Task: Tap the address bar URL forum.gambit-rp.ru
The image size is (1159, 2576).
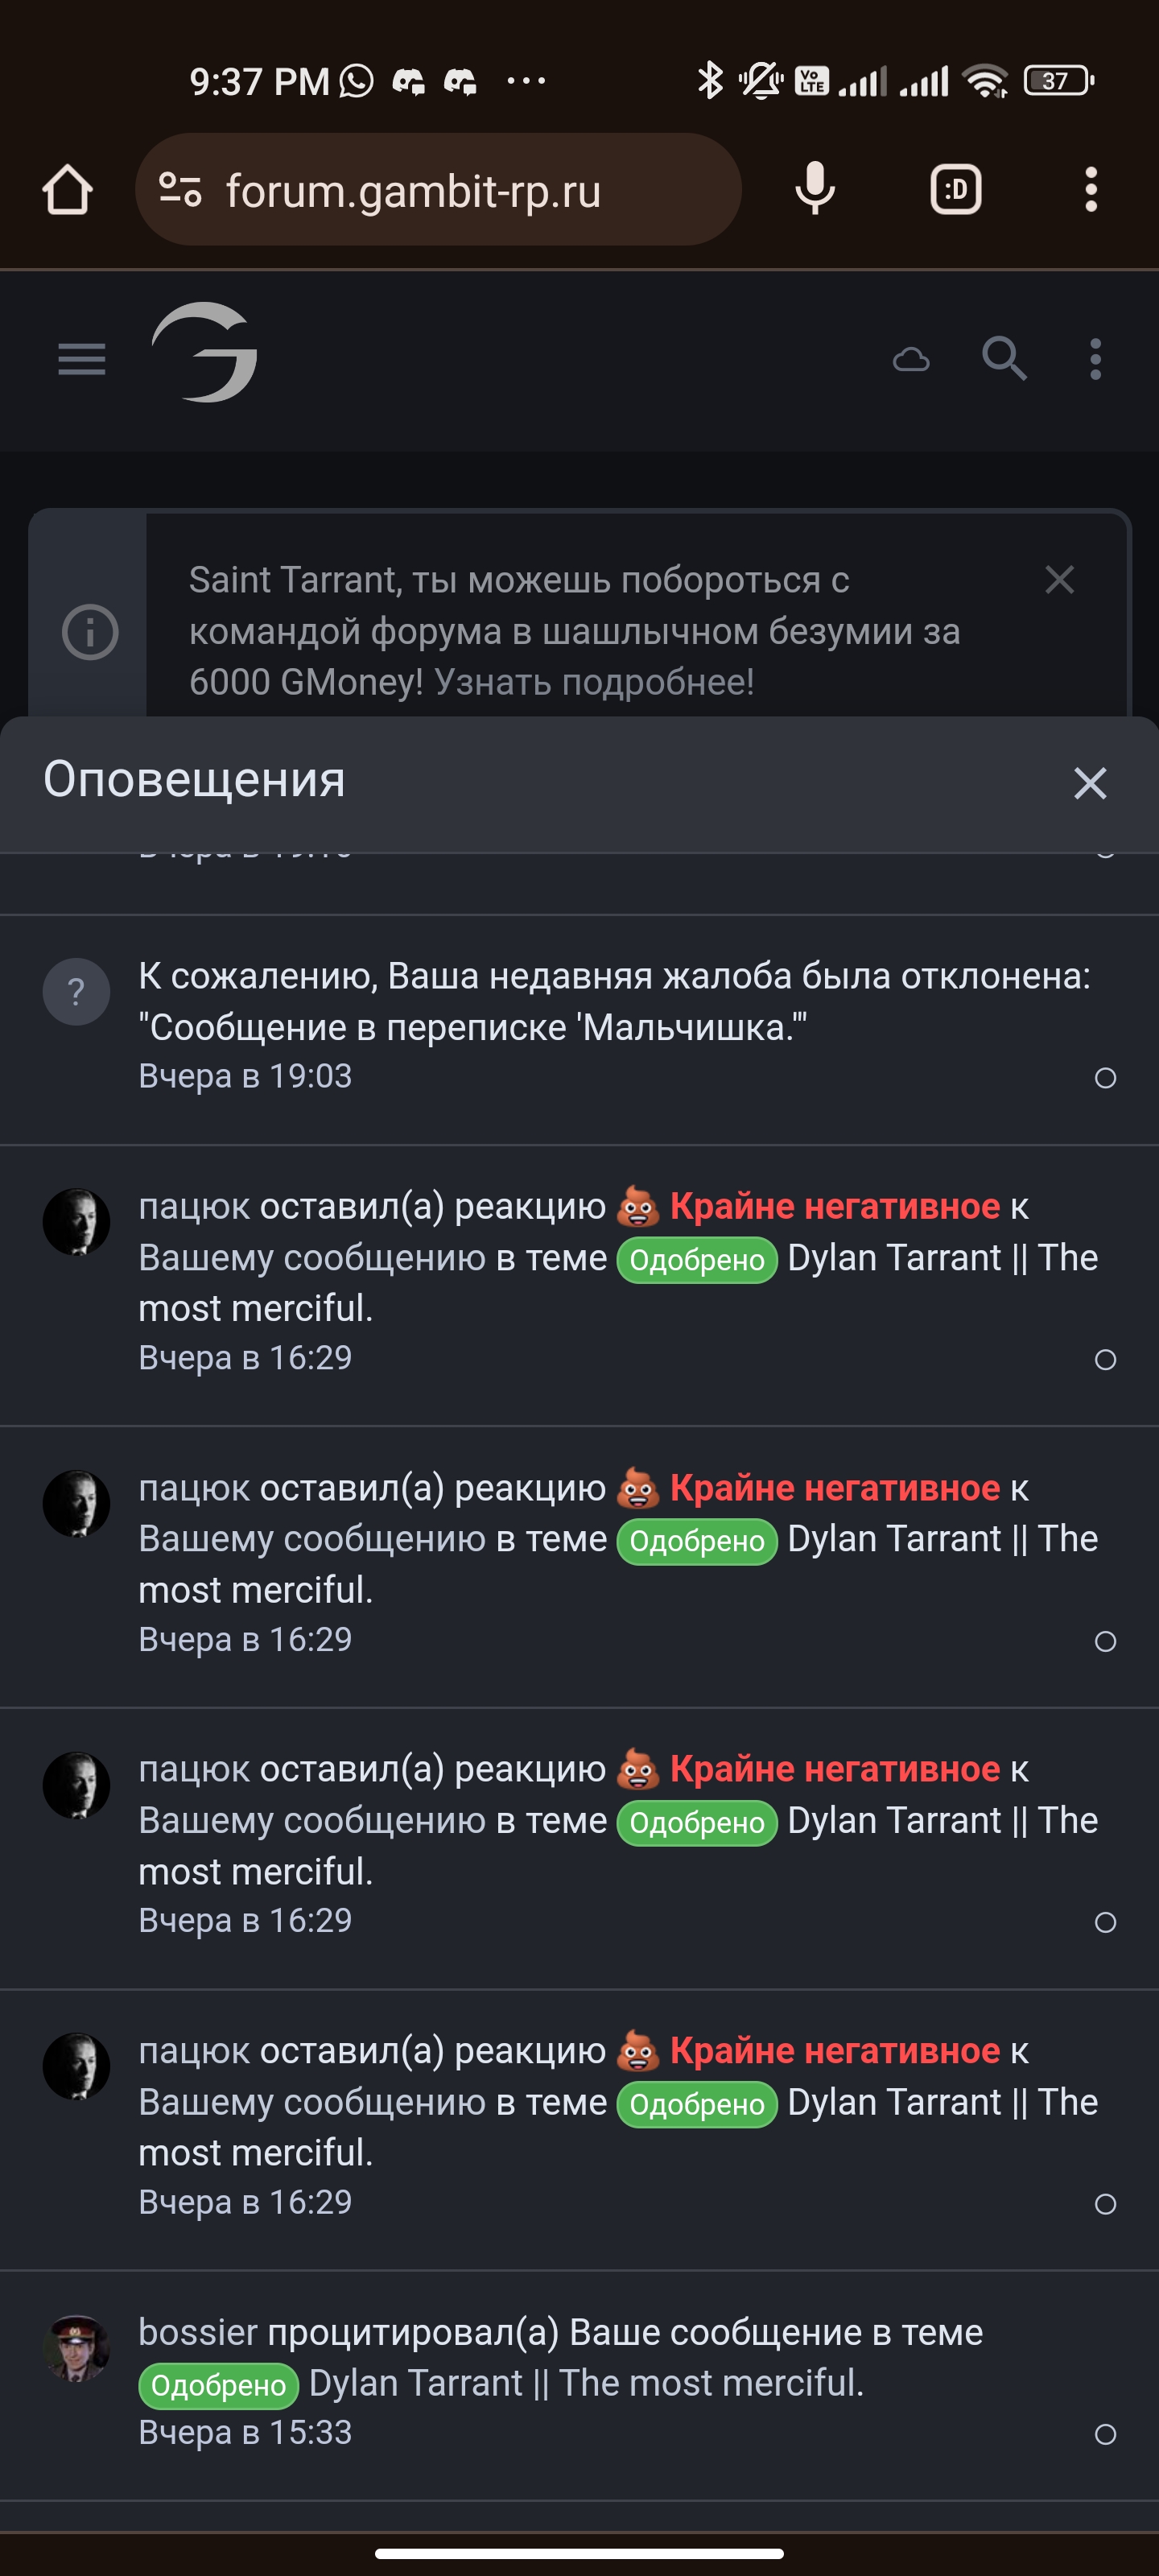Action: pos(413,191)
